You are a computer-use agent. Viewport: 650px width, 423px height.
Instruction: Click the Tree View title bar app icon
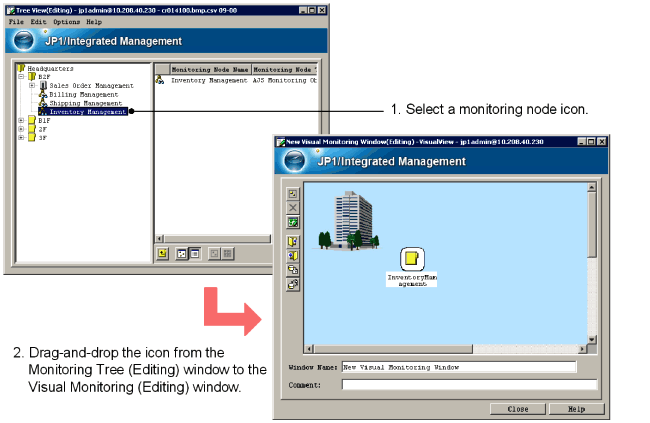pos(11,10)
